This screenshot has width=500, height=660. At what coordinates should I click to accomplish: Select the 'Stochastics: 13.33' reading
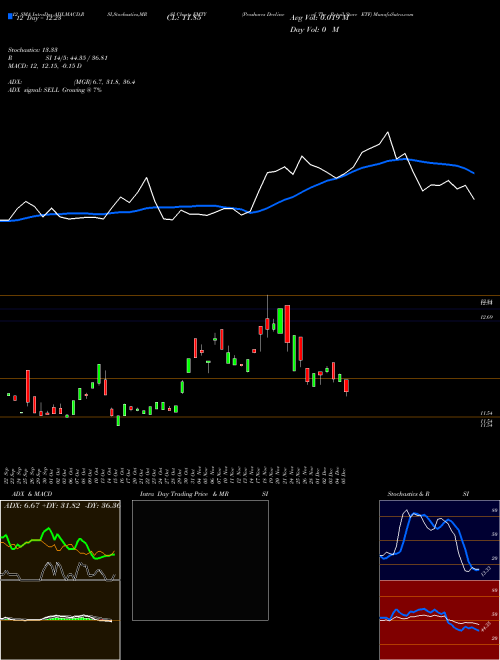pos(32,50)
